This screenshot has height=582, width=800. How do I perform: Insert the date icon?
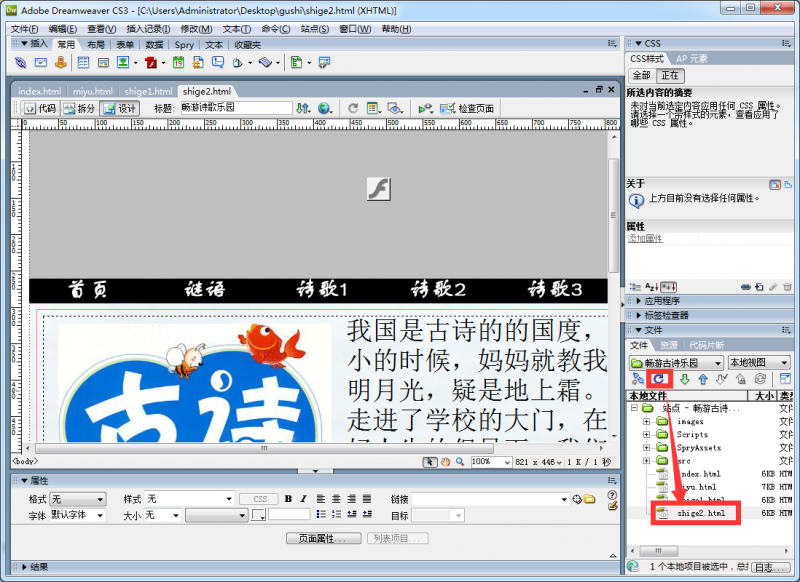click(x=178, y=63)
